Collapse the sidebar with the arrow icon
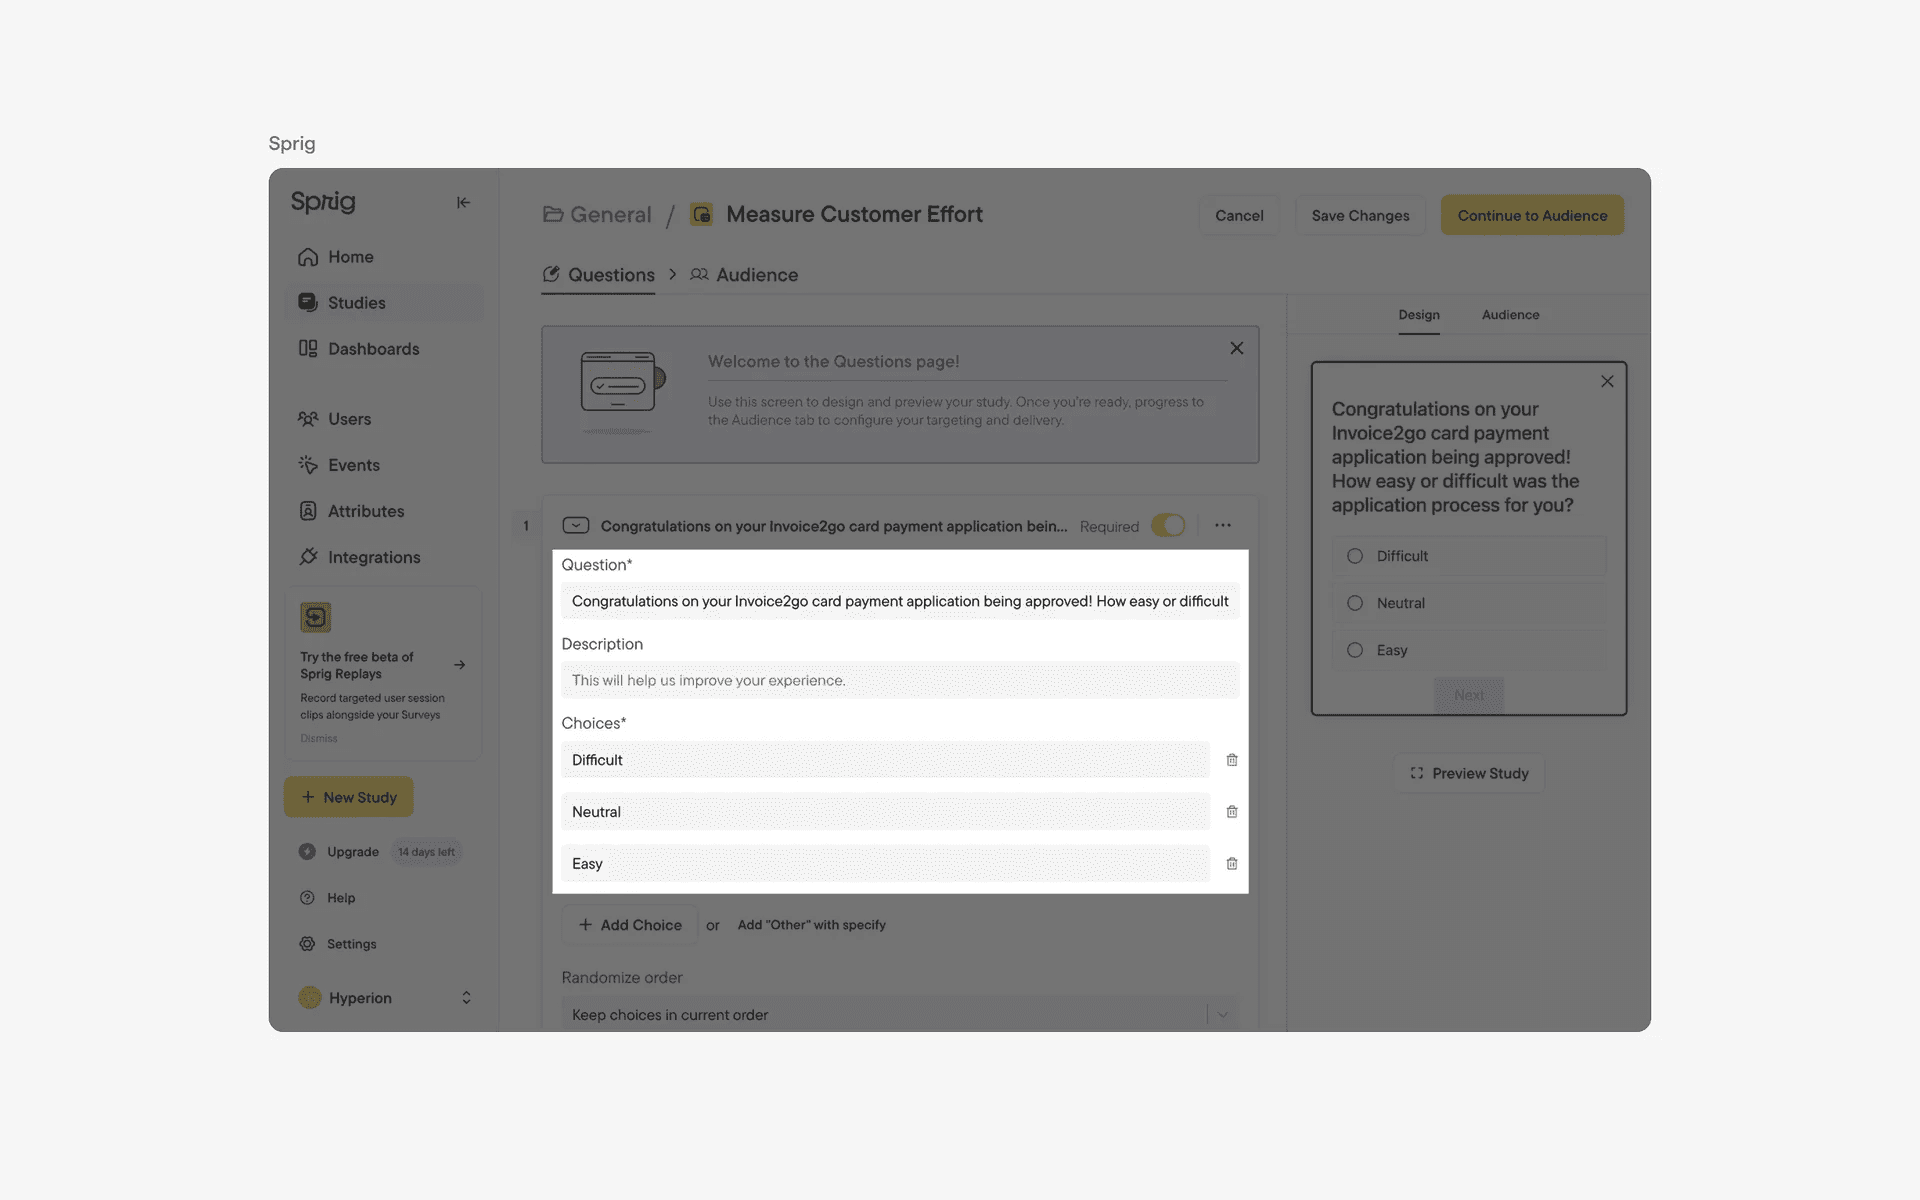The height and width of the screenshot is (1200, 1920). [x=463, y=203]
